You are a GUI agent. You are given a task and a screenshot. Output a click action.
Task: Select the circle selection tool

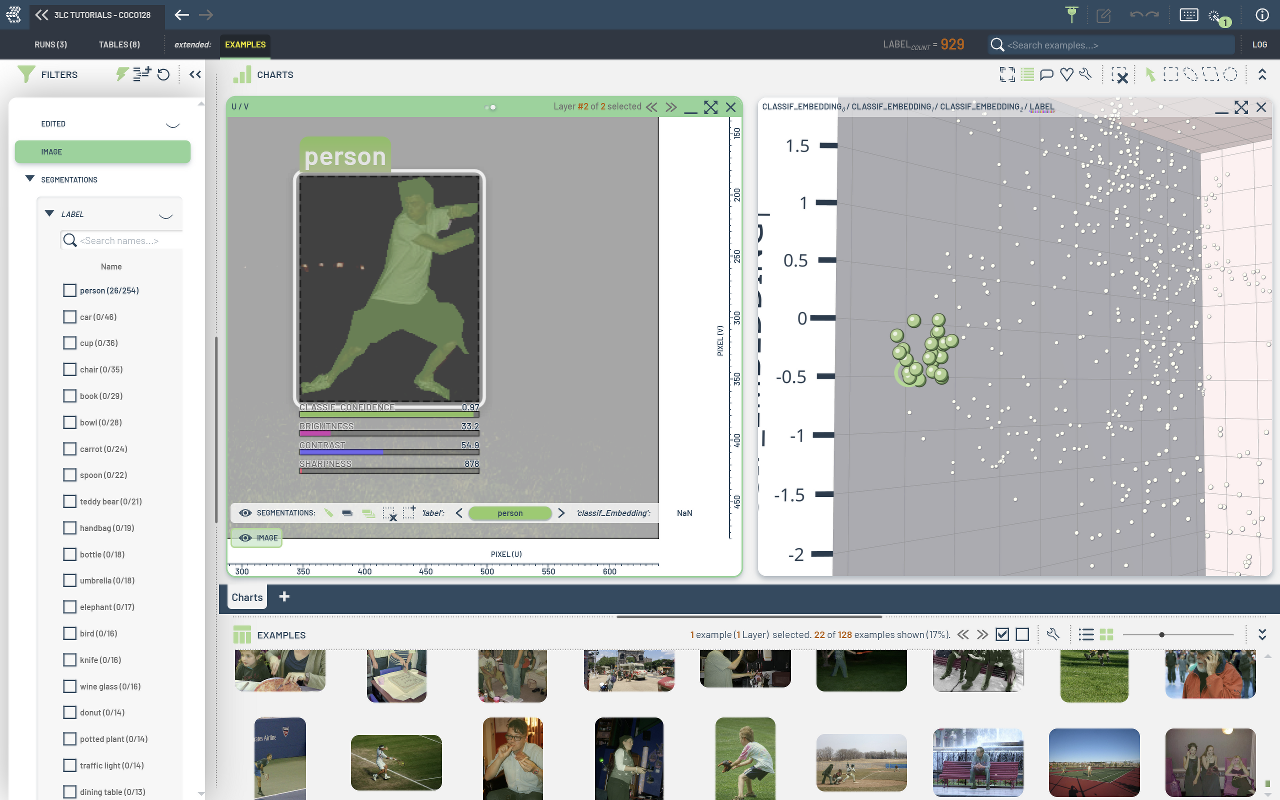pos(1231,75)
